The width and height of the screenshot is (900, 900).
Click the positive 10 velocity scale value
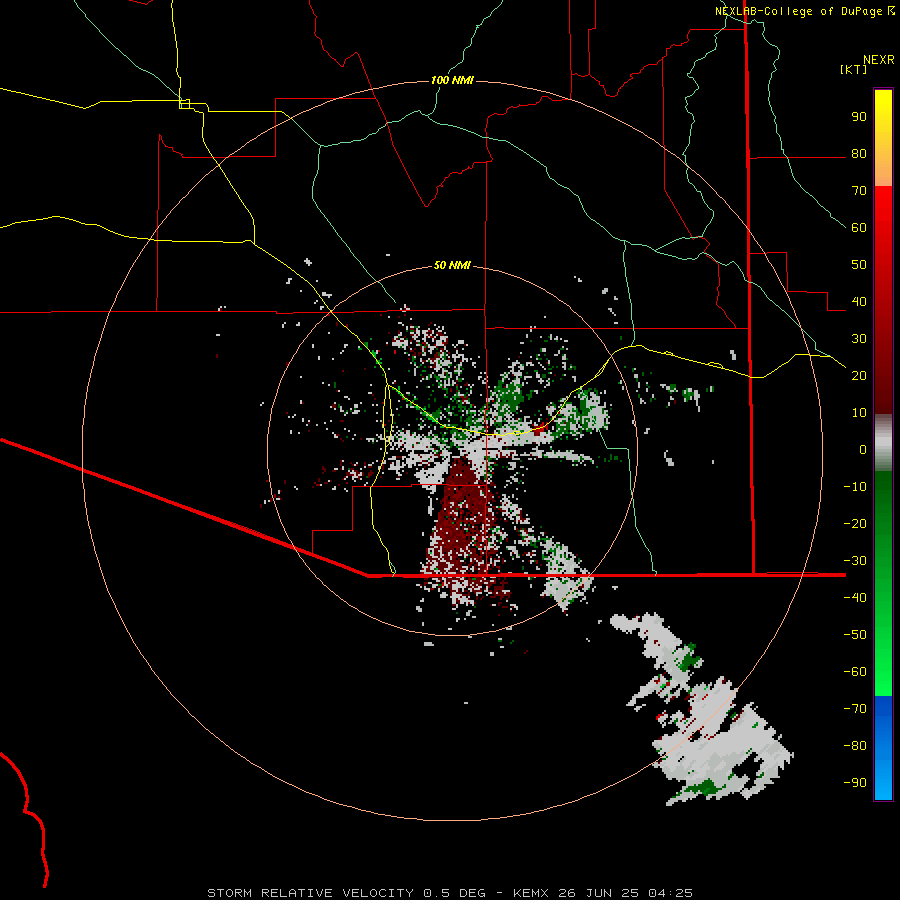[859, 413]
